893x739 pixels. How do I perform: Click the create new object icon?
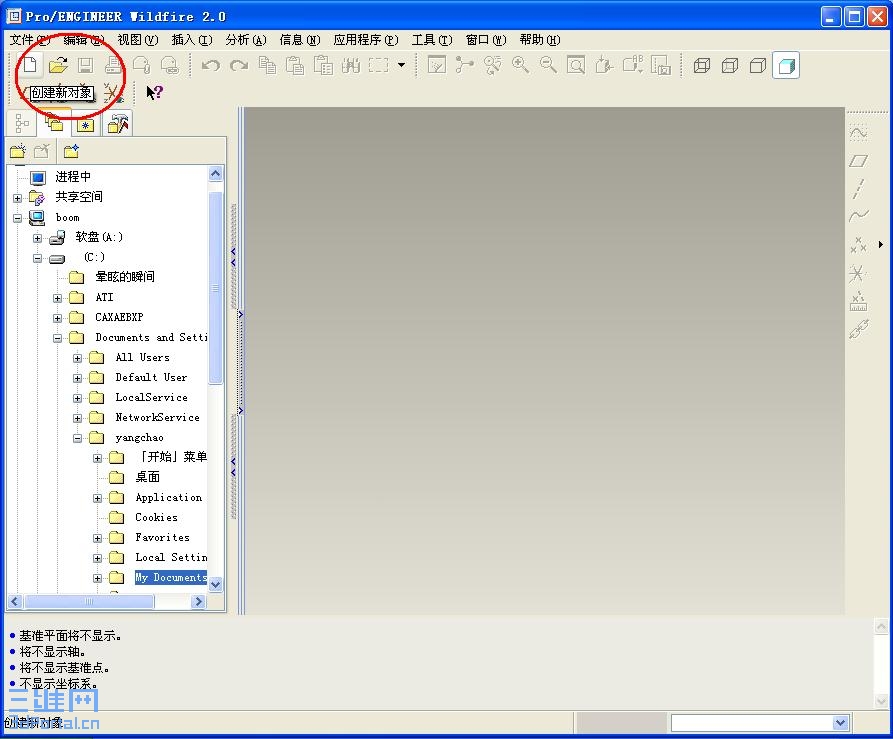coord(30,65)
